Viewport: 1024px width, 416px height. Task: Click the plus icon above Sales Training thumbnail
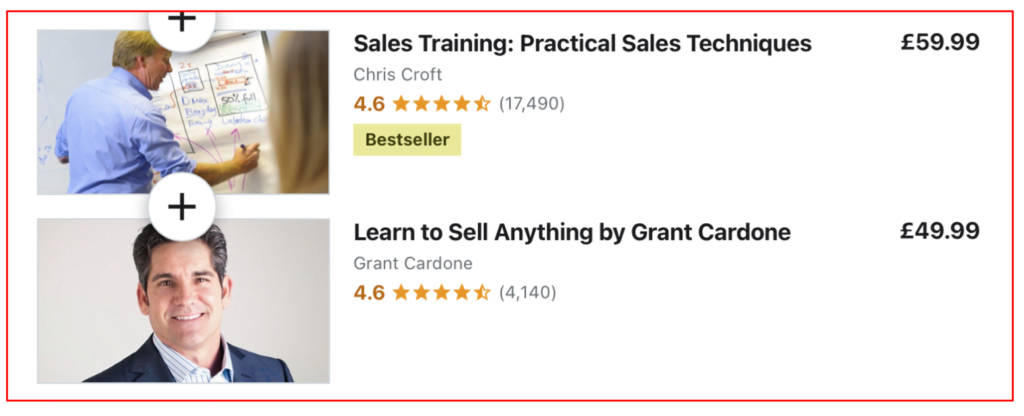click(181, 22)
